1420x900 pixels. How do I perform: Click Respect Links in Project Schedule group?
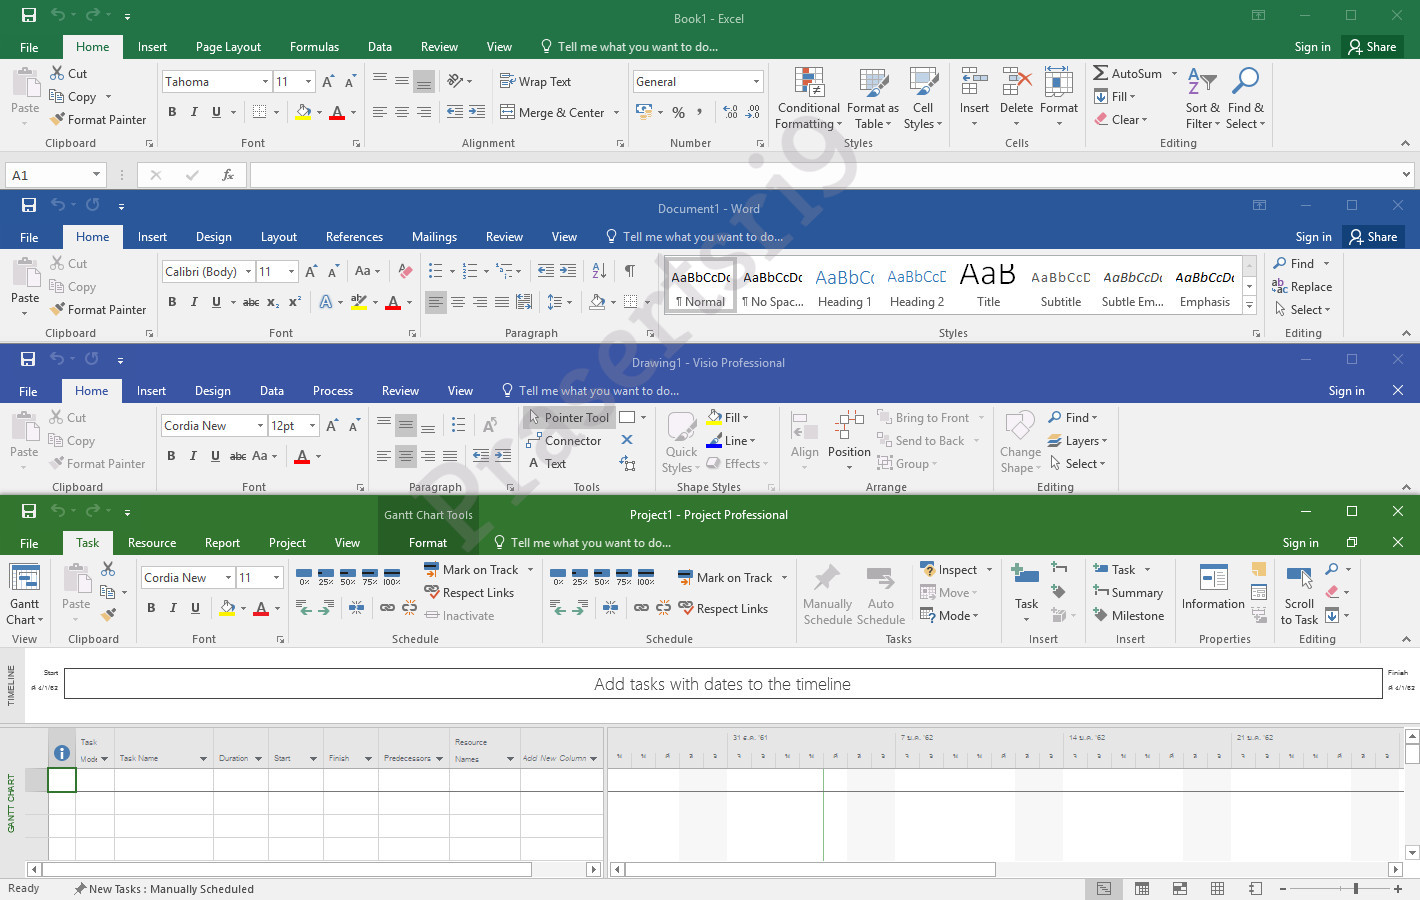pos(469,593)
